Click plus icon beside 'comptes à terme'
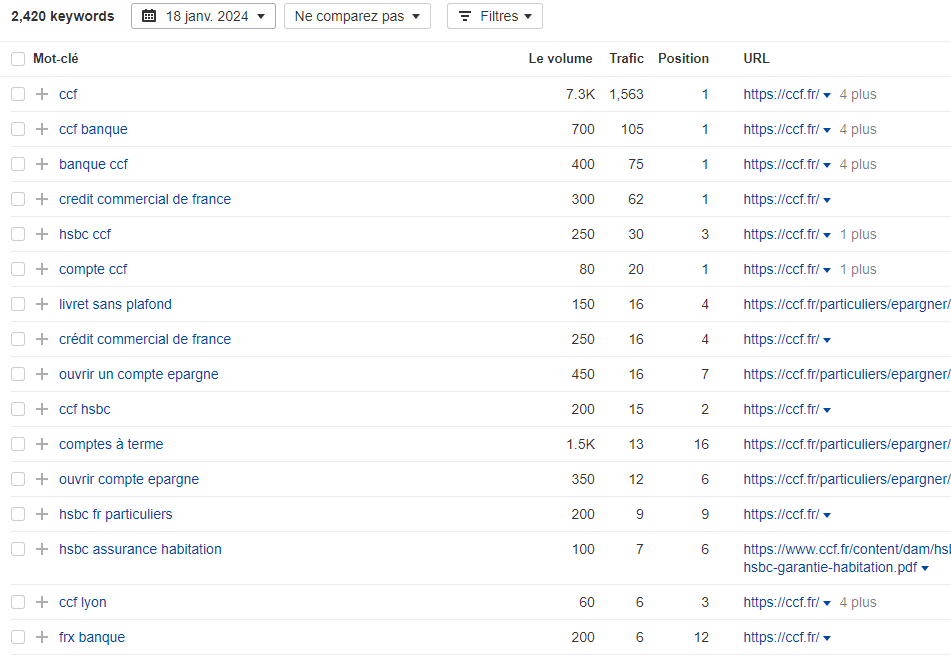This screenshot has height=660, width=951. [42, 444]
